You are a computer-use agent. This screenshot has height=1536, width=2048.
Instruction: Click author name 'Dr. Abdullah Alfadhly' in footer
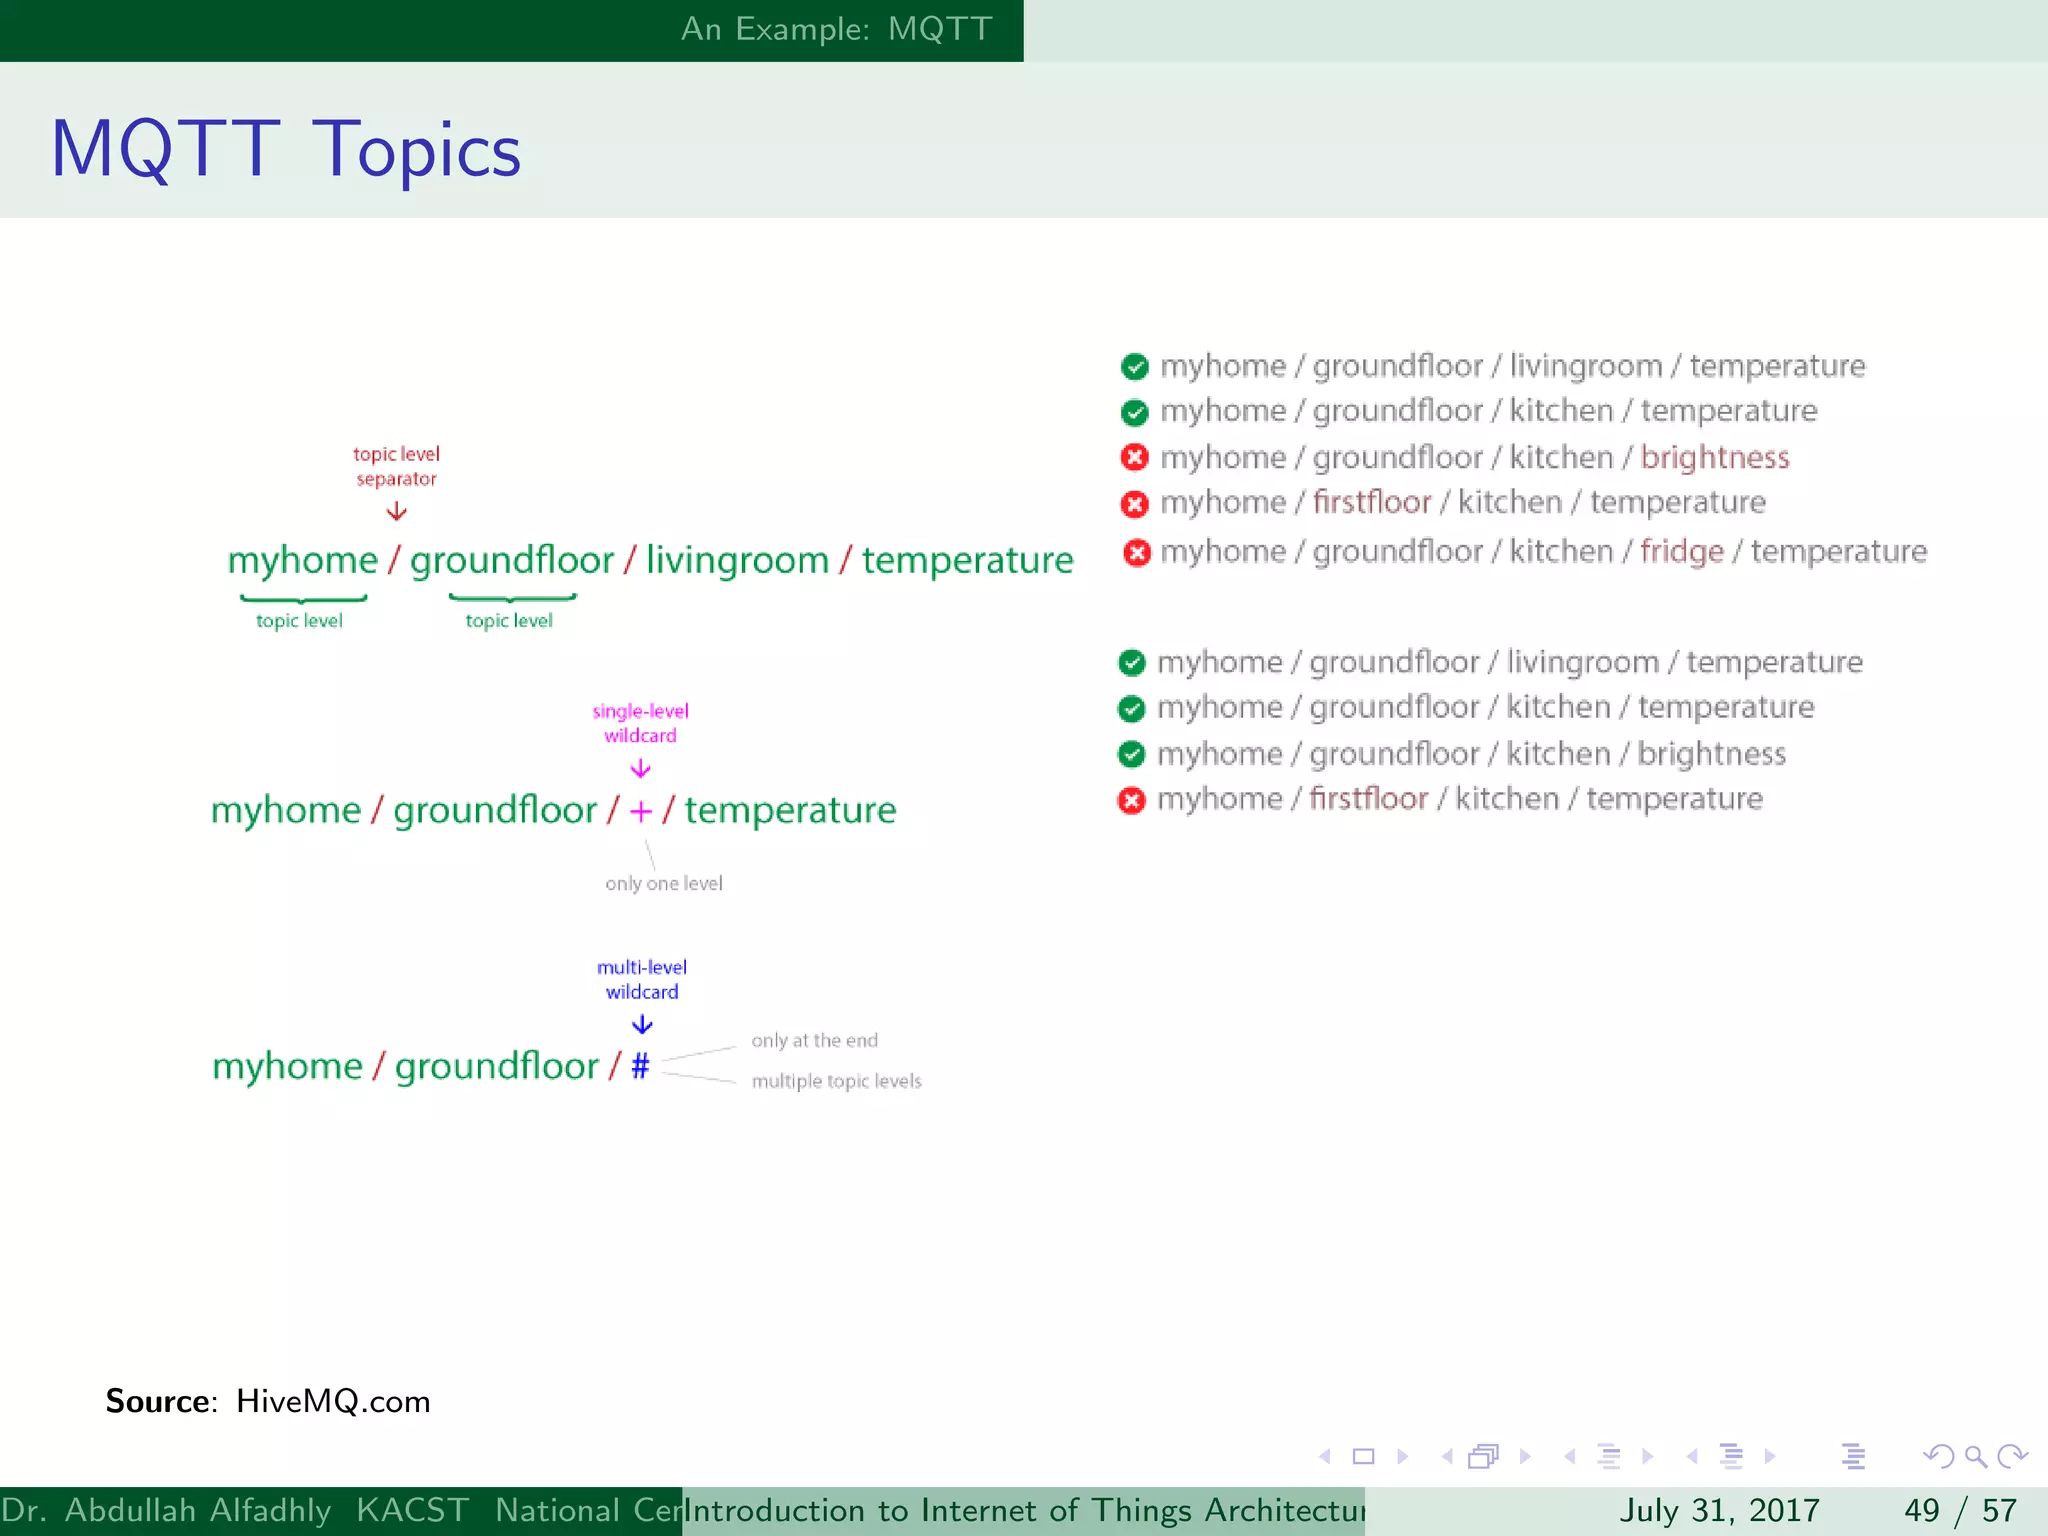(166, 1510)
